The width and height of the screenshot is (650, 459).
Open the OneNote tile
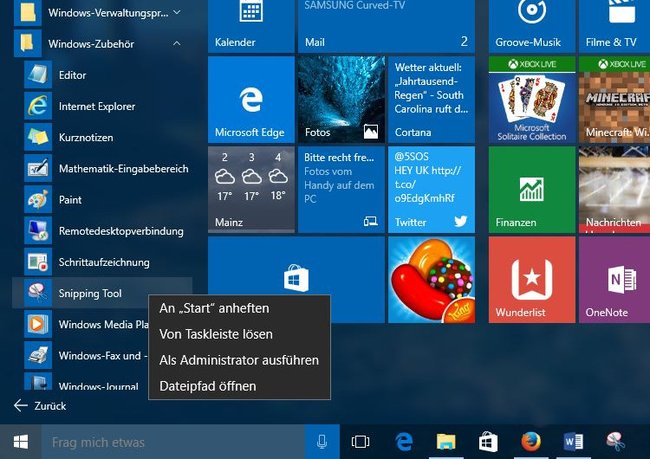pyautogui.click(x=614, y=279)
